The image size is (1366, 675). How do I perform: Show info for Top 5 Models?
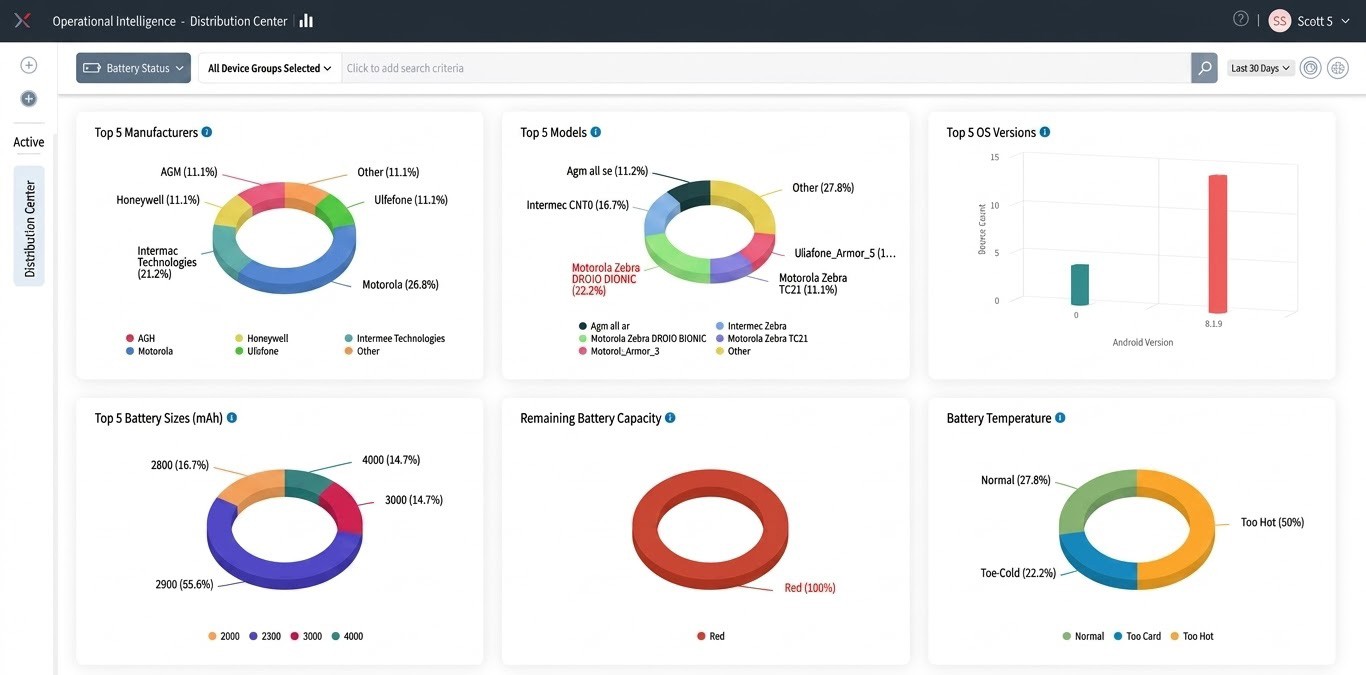click(x=596, y=132)
